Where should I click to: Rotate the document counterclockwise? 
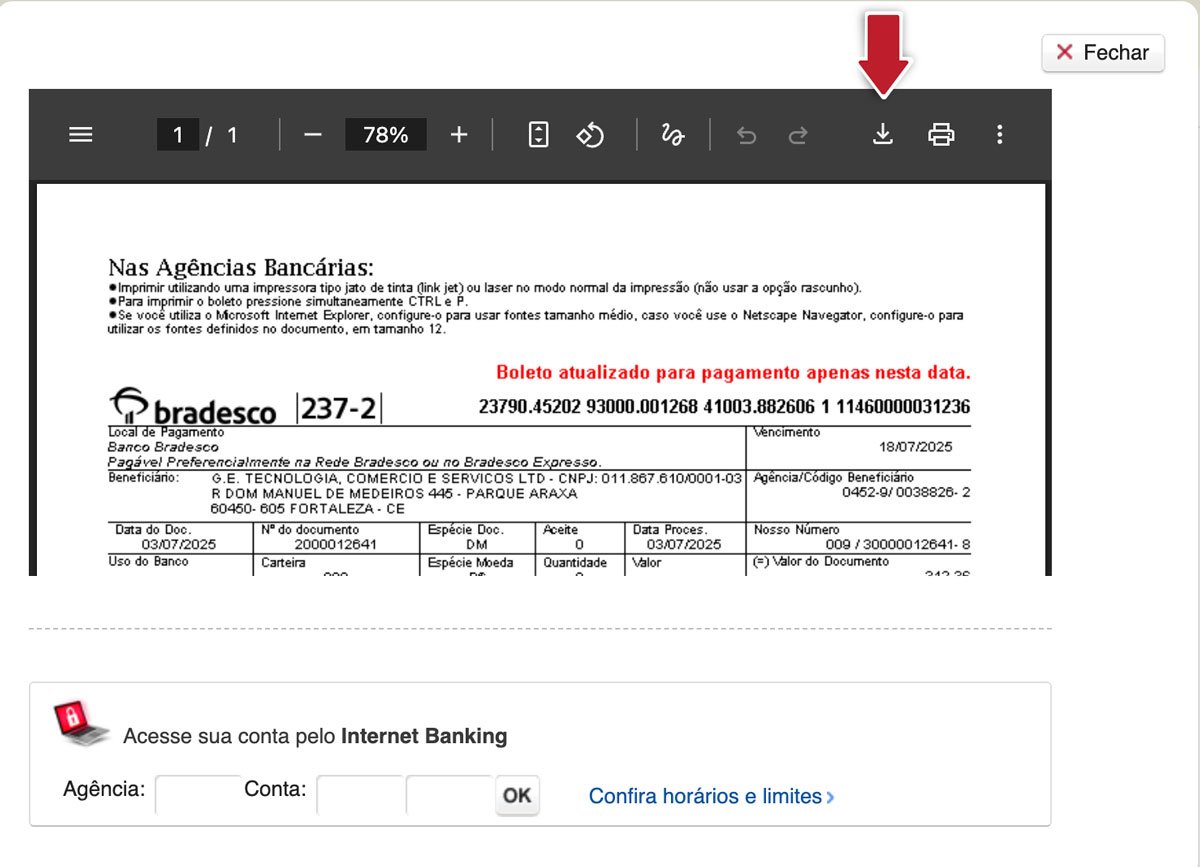pos(591,134)
